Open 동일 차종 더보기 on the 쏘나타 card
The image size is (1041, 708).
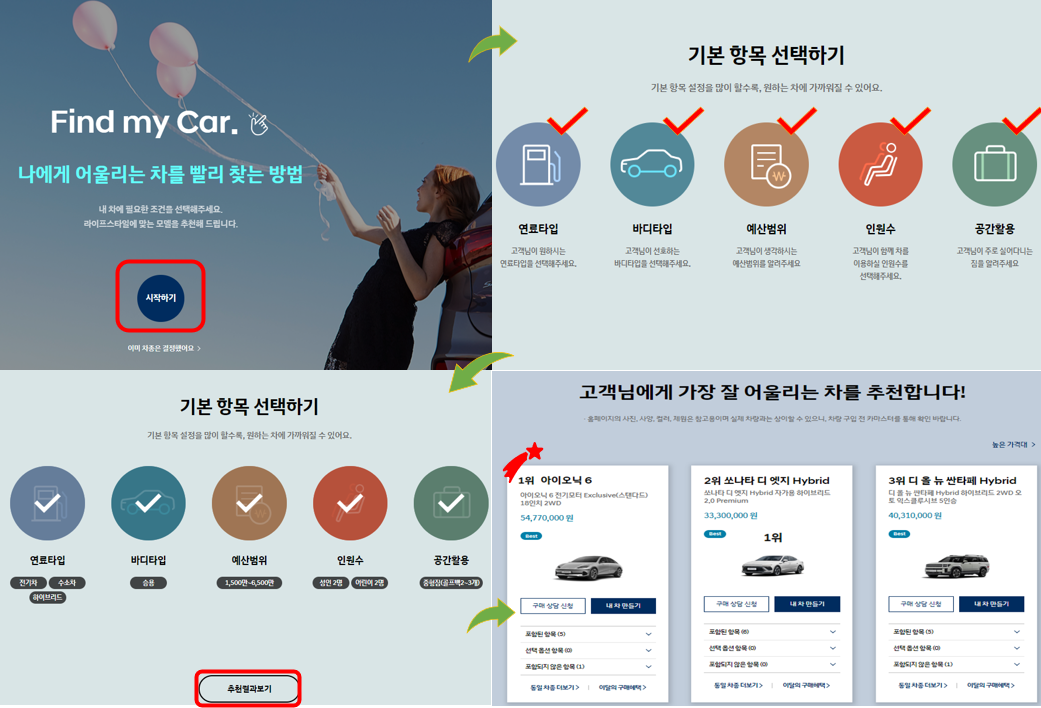pos(739,685)
